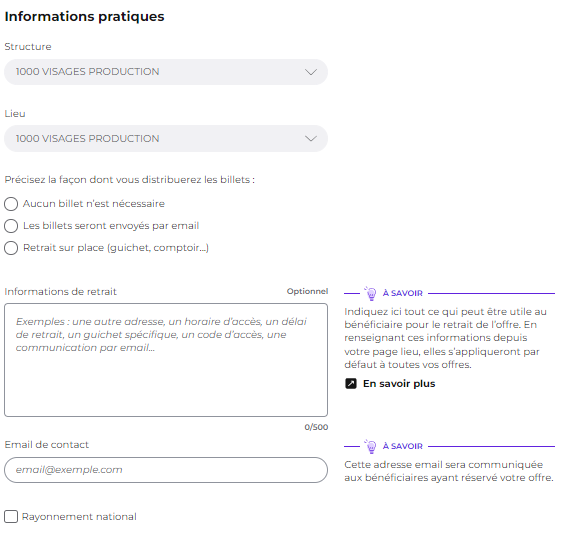562x540 pixels.
Task: Click into the Email de contact field
Action: (166, 470)
